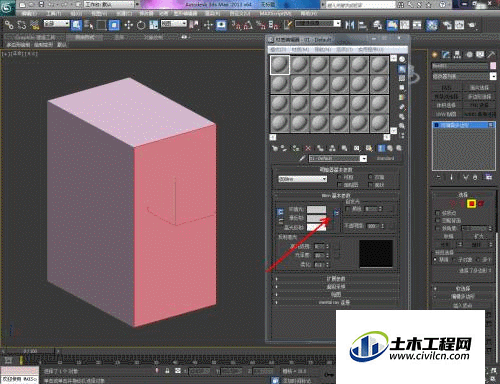Open the Modifier List dropdown
This screenshot has height=384, width=500.
pyautogui.click(x=464, y=76)
